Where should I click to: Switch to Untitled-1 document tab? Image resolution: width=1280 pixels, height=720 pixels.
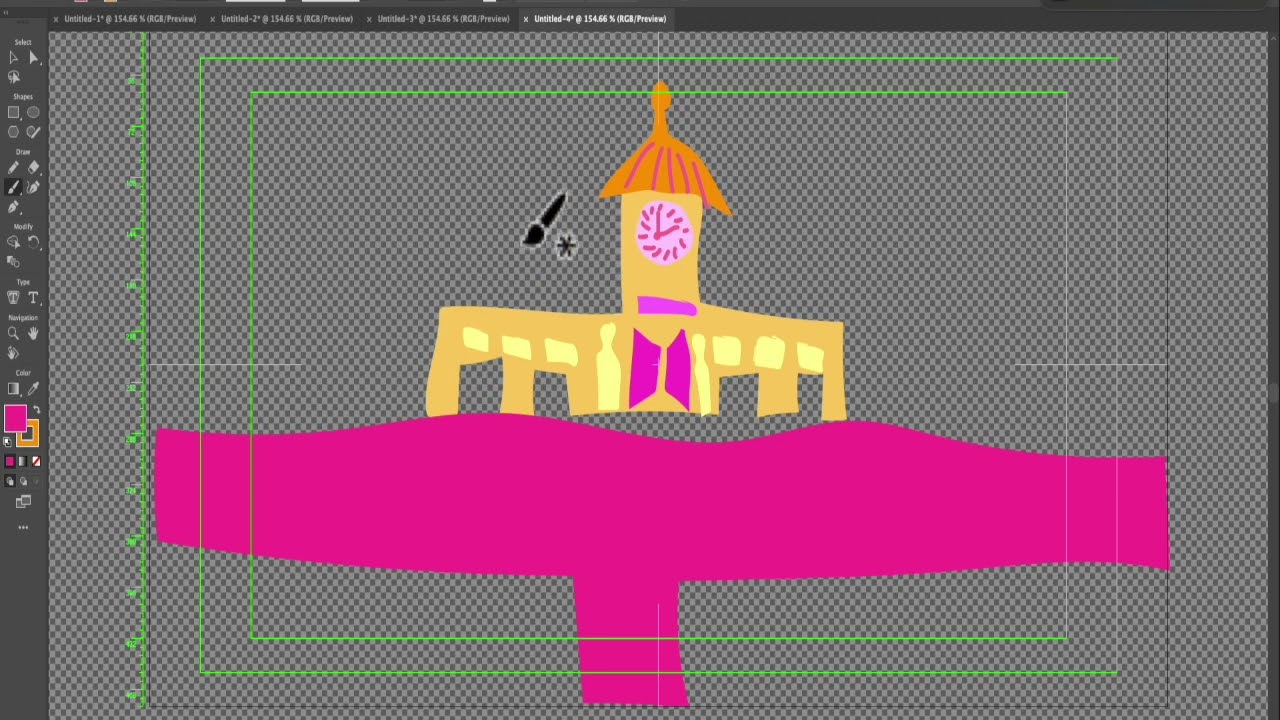[130, 19]
